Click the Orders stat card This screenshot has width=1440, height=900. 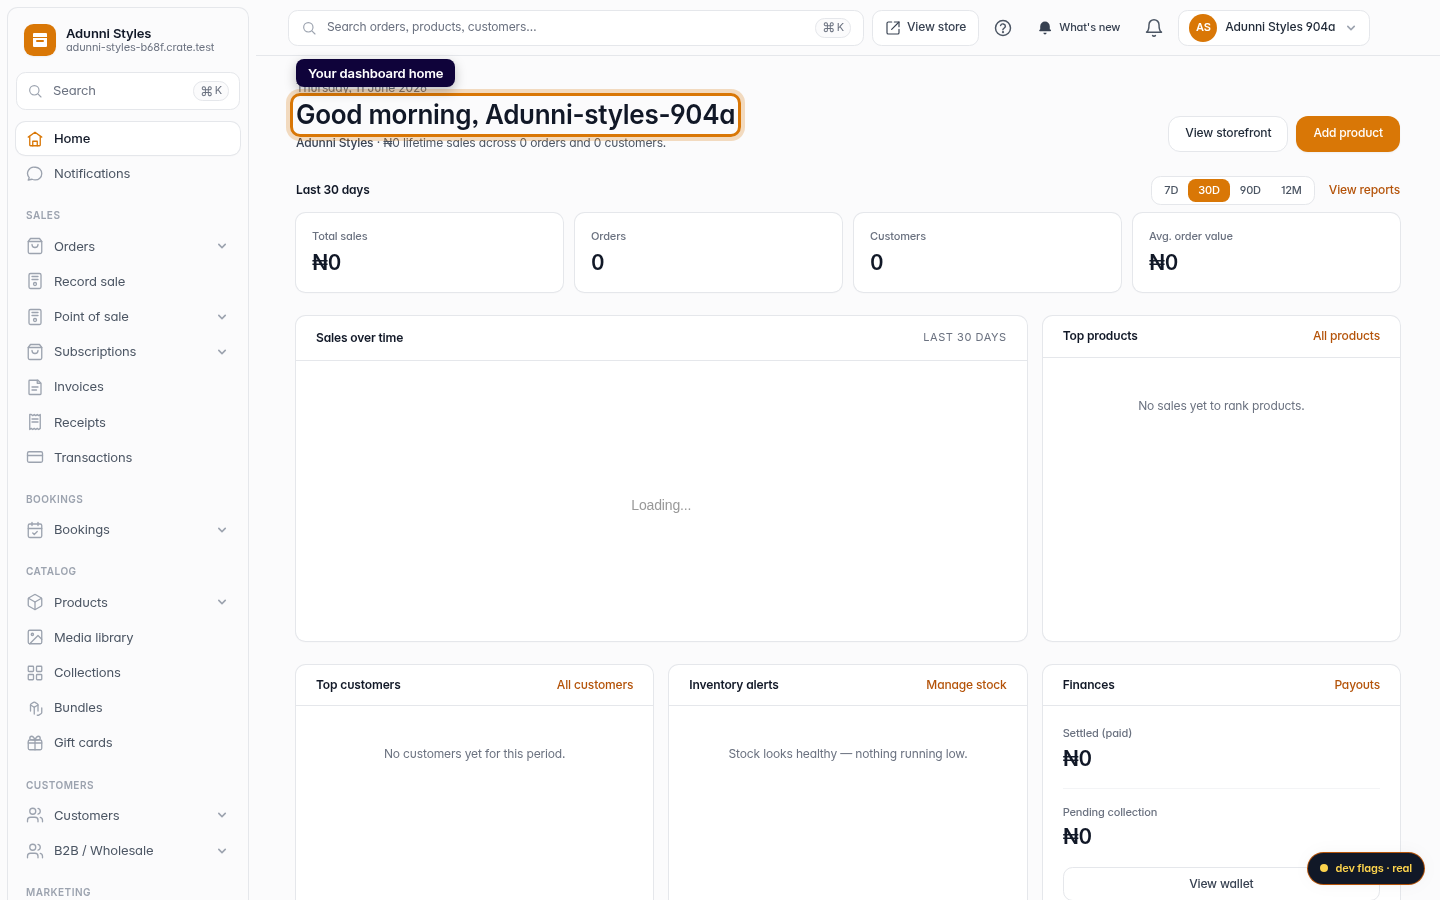pos(708,253)
